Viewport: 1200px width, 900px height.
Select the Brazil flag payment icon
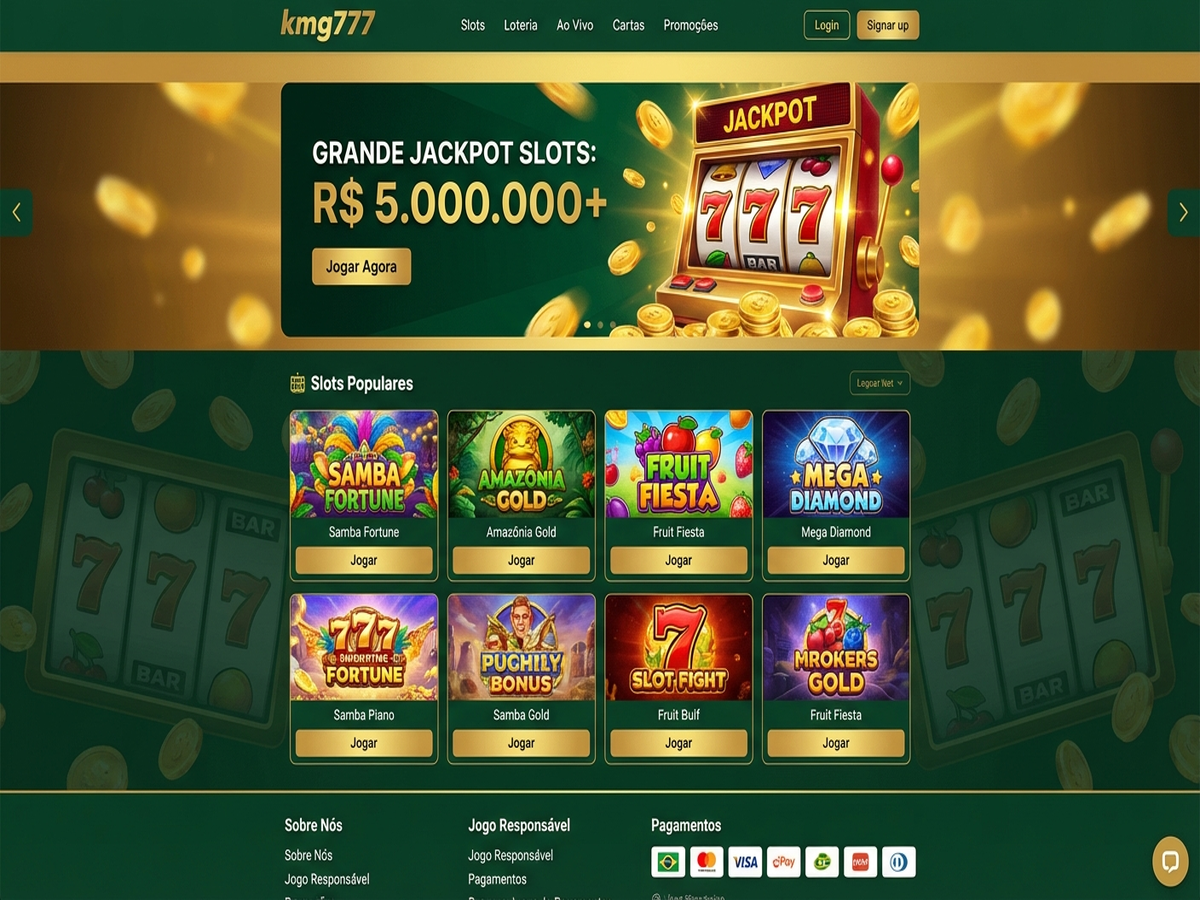click(668, 862)
